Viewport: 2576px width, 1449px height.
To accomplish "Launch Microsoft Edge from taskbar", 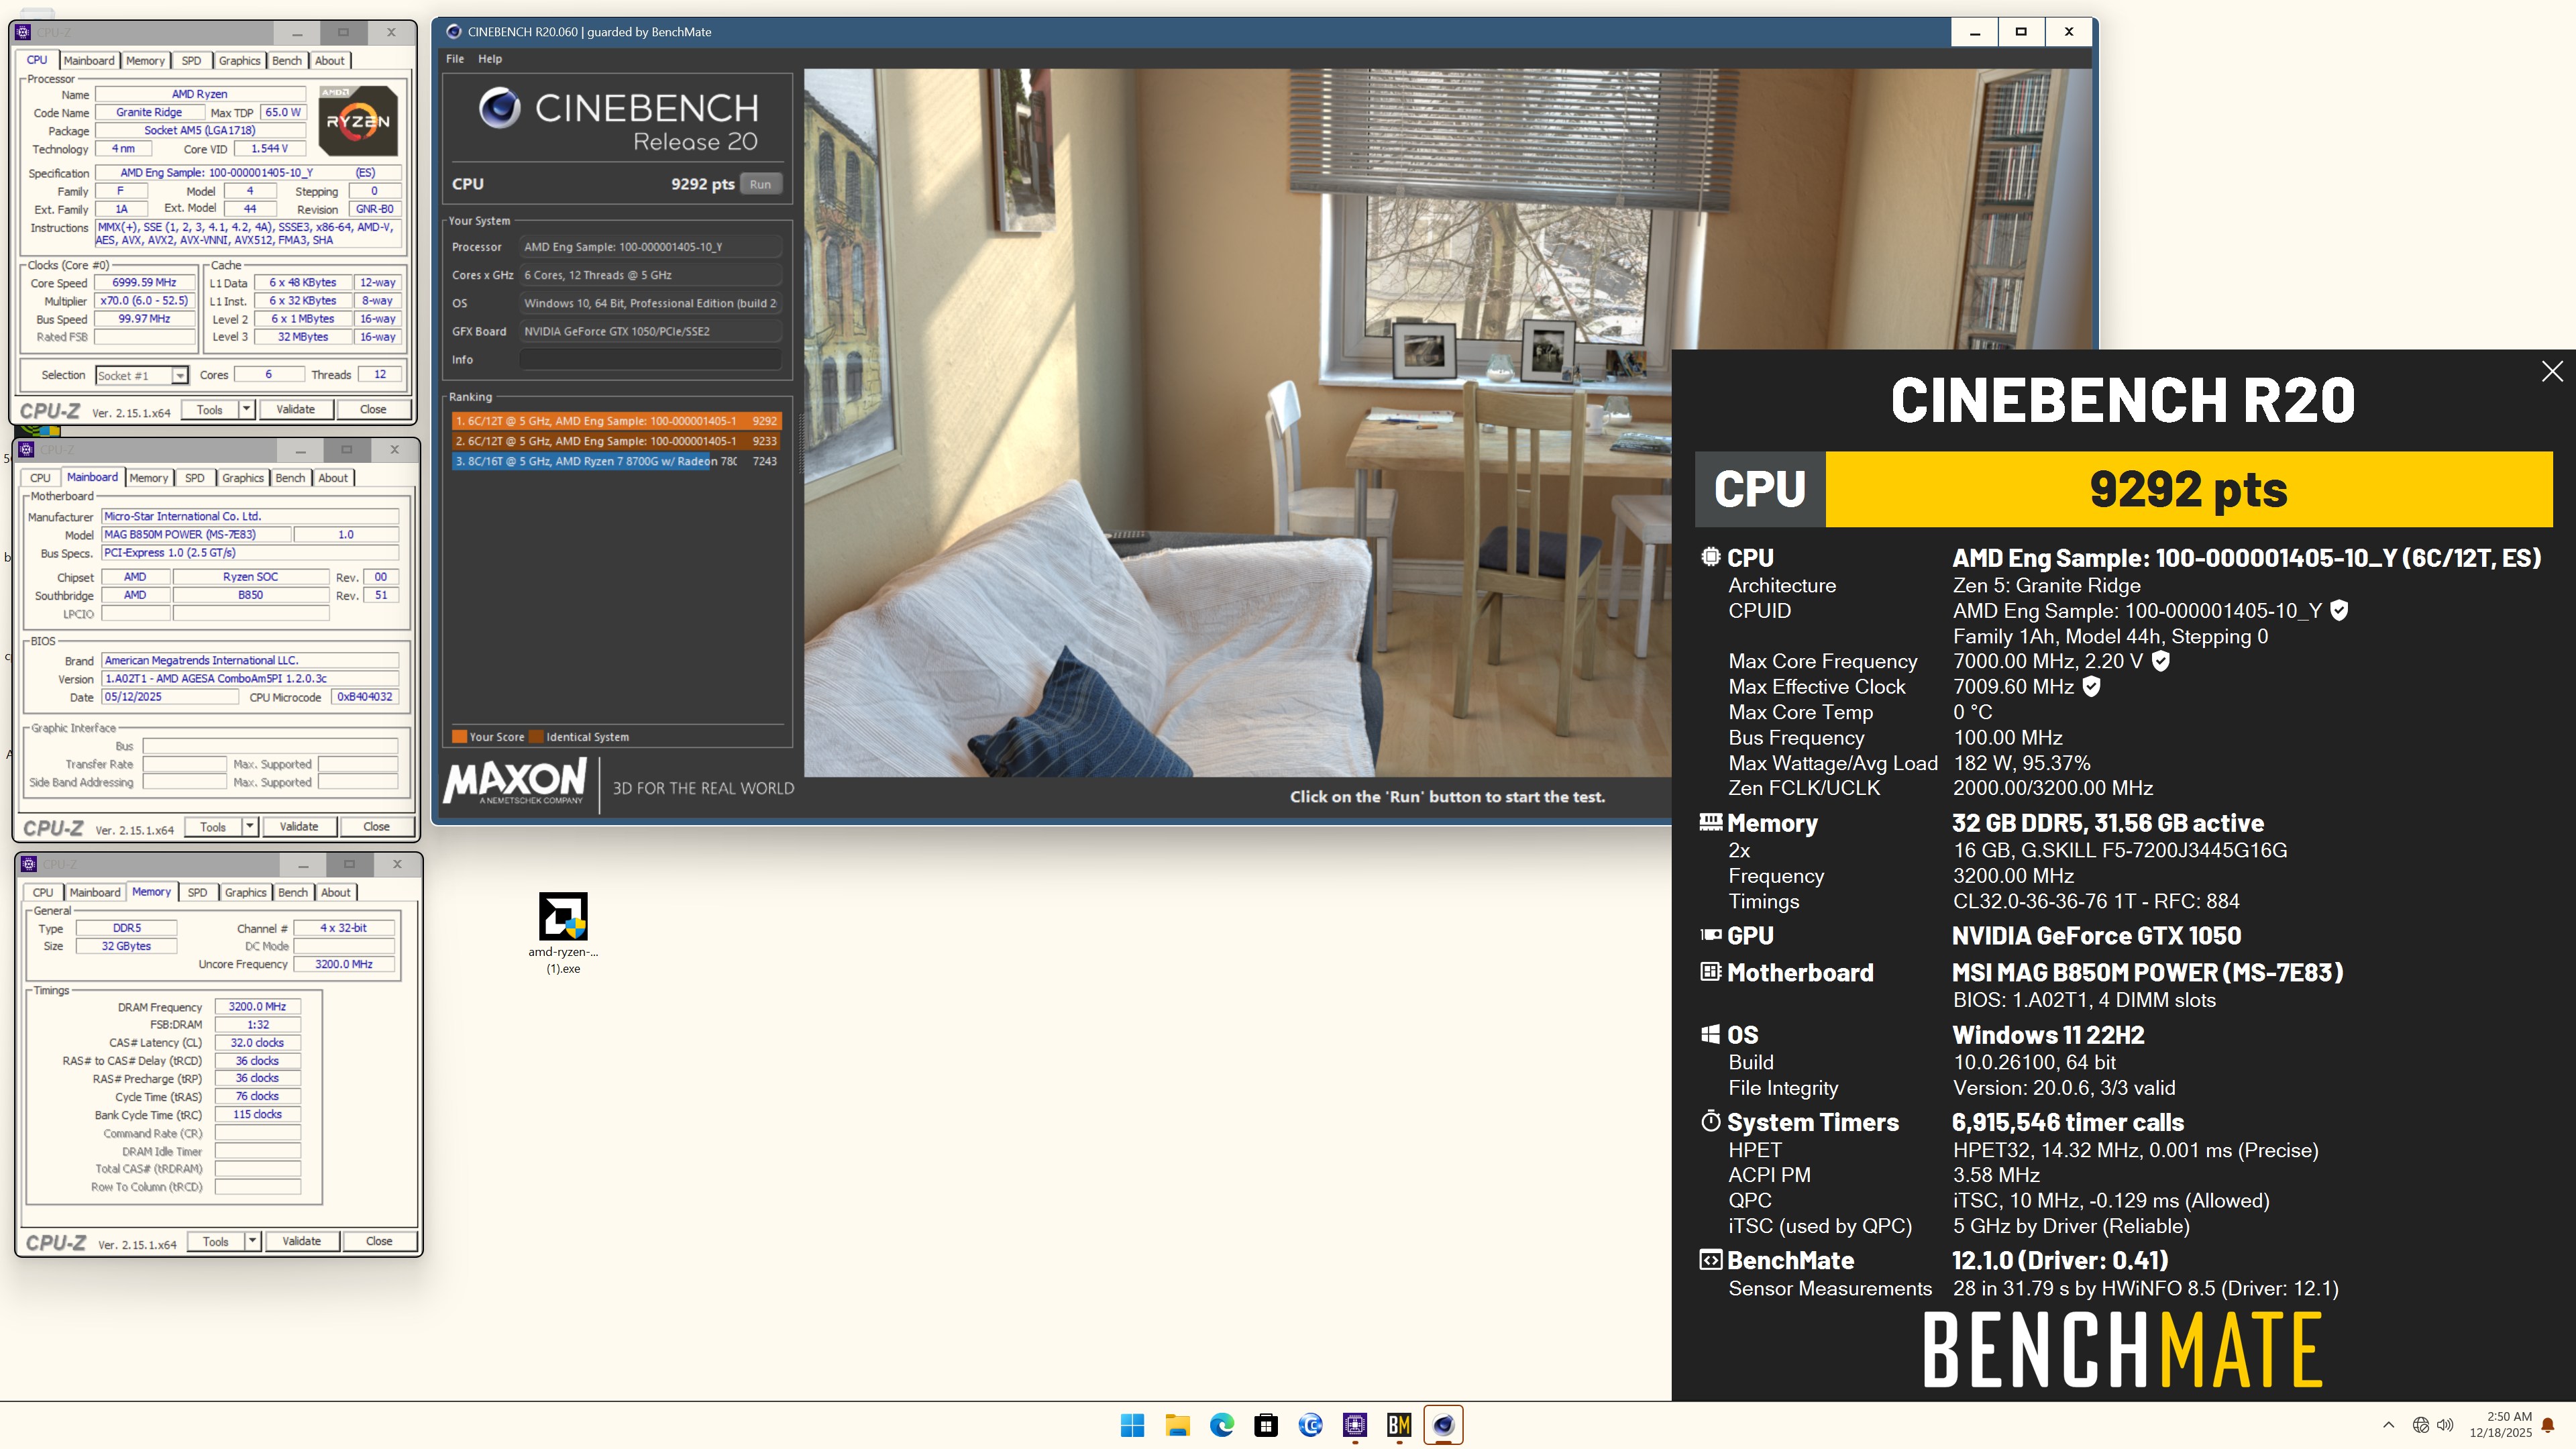I will pyautogui.click(x=1221, y=1425).
